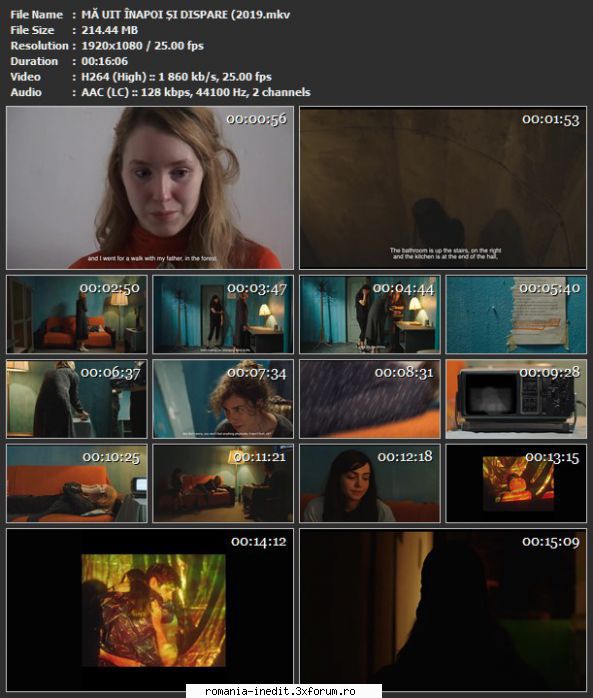Image resolution: width=593 pixels, height=698 pixels.
Task: Choose the thumbnail at 00:04:44
Action: (370, 314)
